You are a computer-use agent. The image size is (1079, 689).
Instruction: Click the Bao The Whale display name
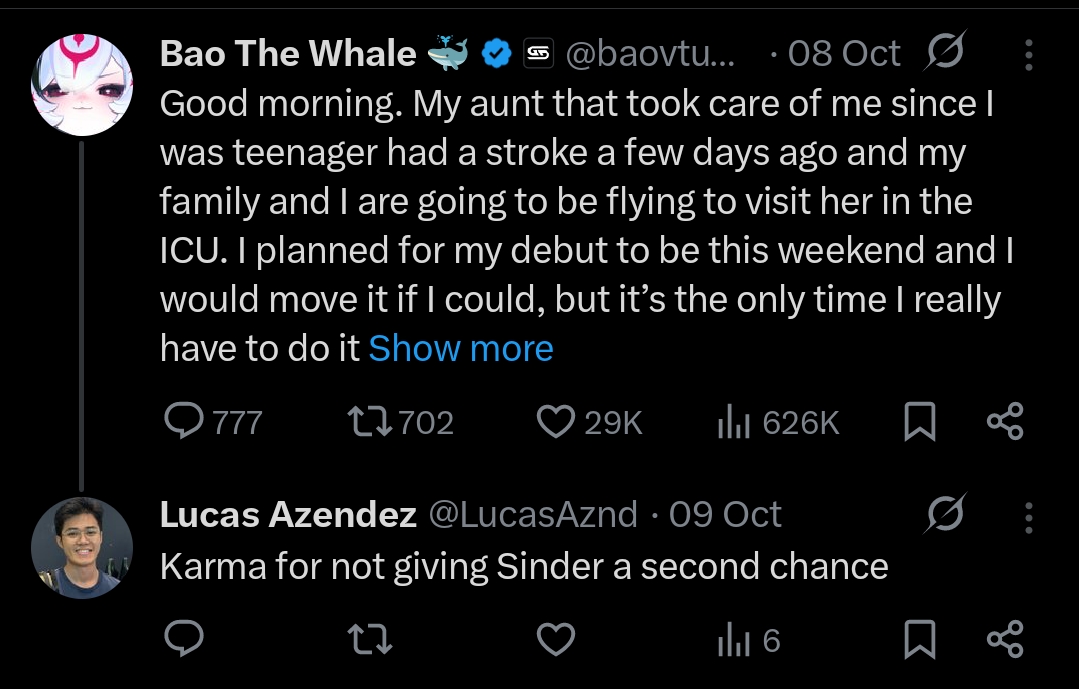click(x=288, y=53)
